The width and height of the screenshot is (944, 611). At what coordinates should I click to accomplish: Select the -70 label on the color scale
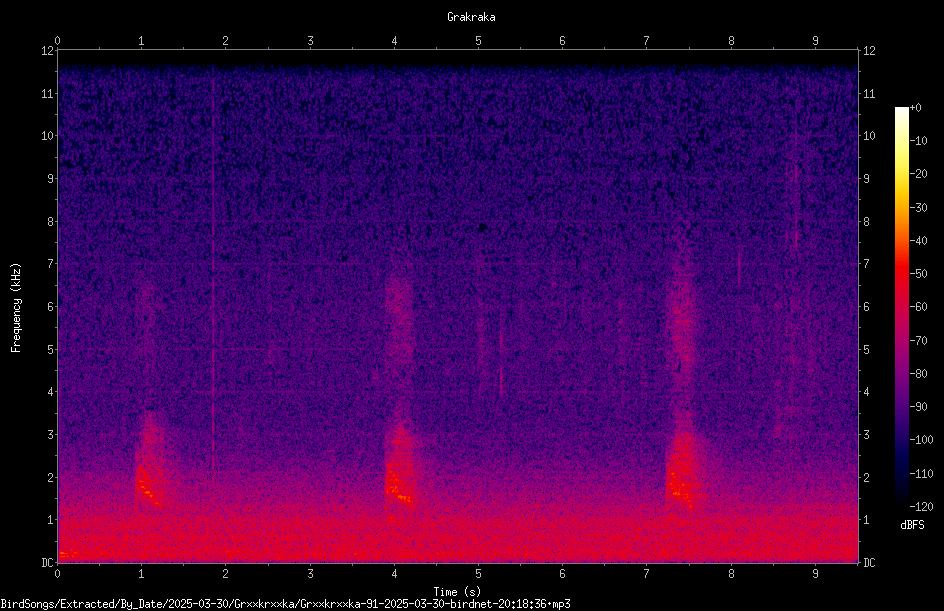click(918, 341)
